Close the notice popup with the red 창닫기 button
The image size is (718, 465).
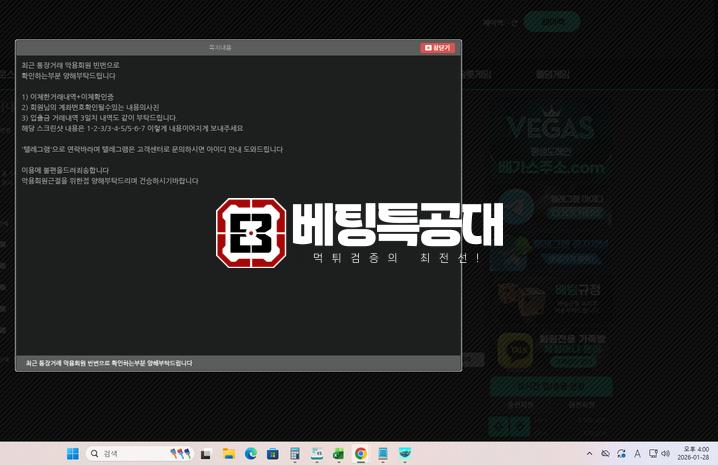[x=437, y=48]
